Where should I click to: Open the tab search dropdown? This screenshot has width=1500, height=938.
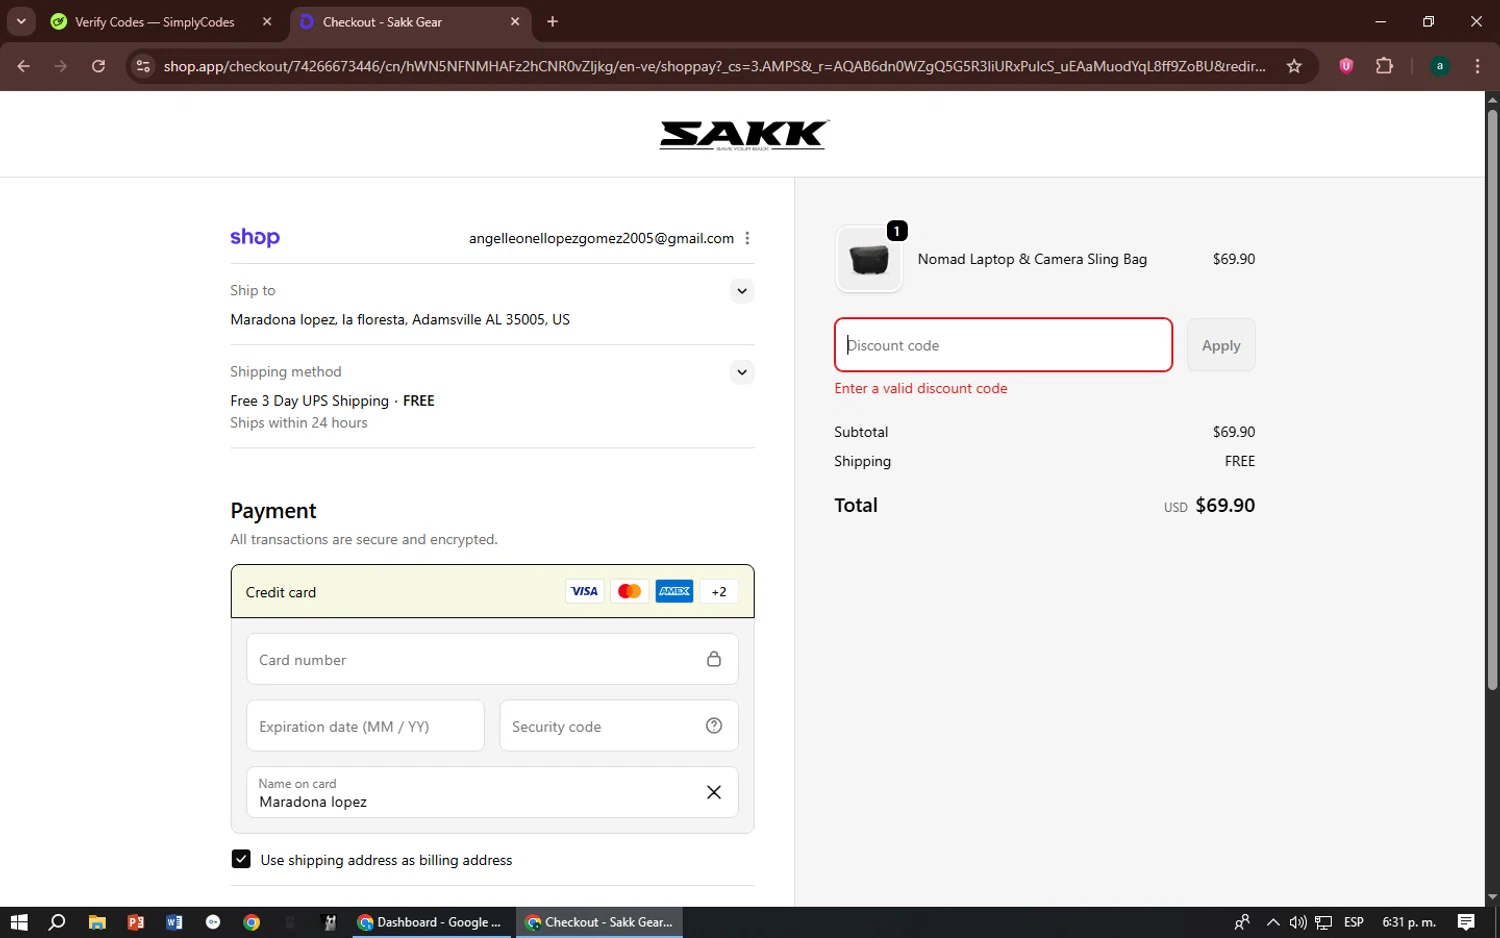click(x=21, y=22)
